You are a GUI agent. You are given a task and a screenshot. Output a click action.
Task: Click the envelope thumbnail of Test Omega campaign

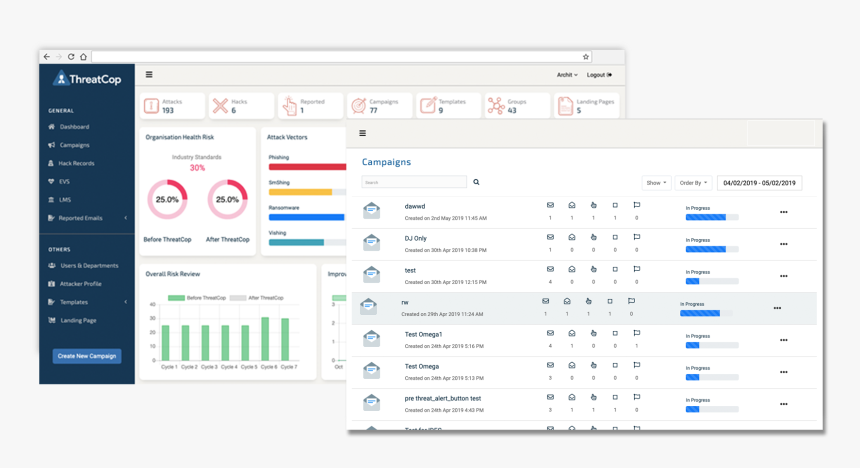click(372, 370)
